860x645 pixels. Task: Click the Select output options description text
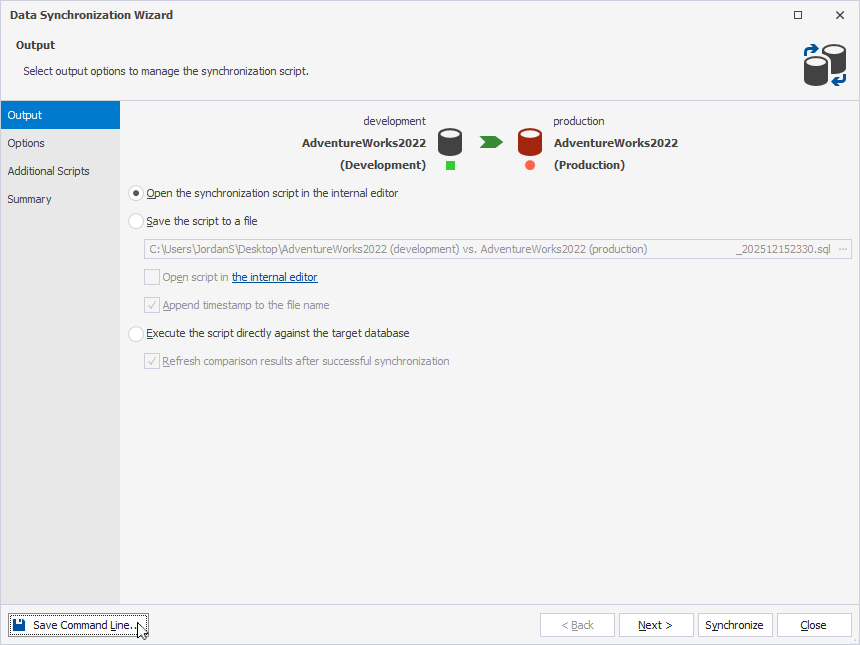pos(166,71)
